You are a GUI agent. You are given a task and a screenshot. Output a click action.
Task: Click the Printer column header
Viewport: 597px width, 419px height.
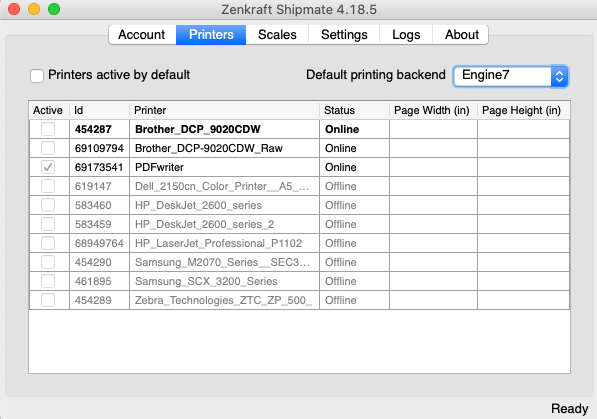[225, 110]
